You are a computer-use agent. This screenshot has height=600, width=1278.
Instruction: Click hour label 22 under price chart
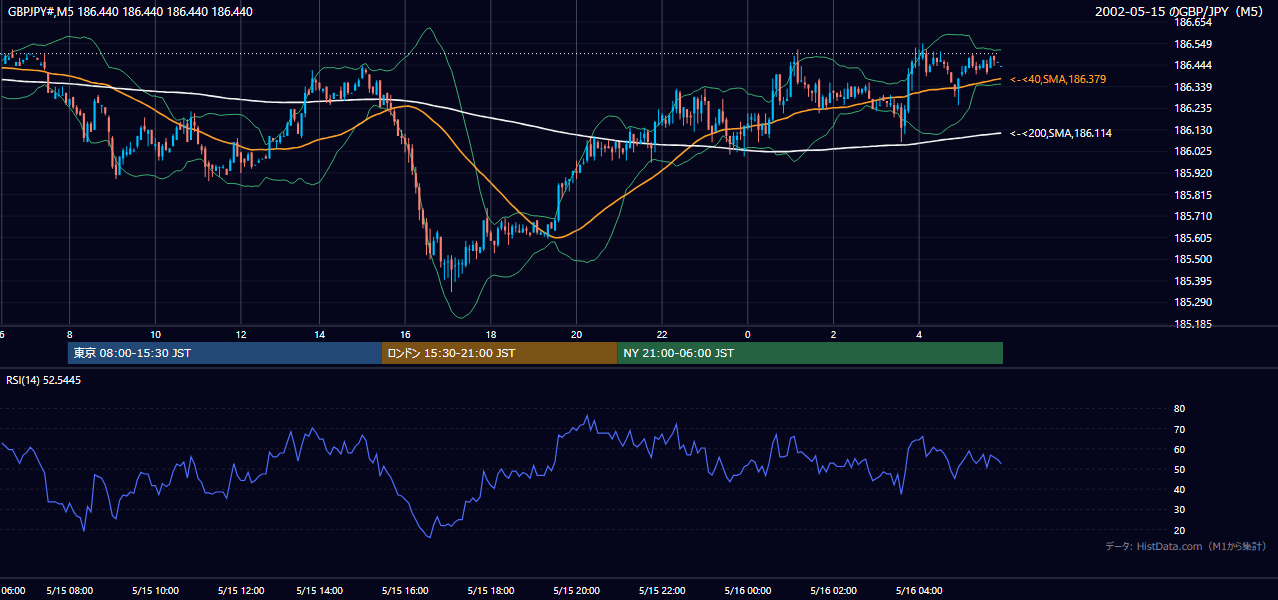(x=662, y=334)
